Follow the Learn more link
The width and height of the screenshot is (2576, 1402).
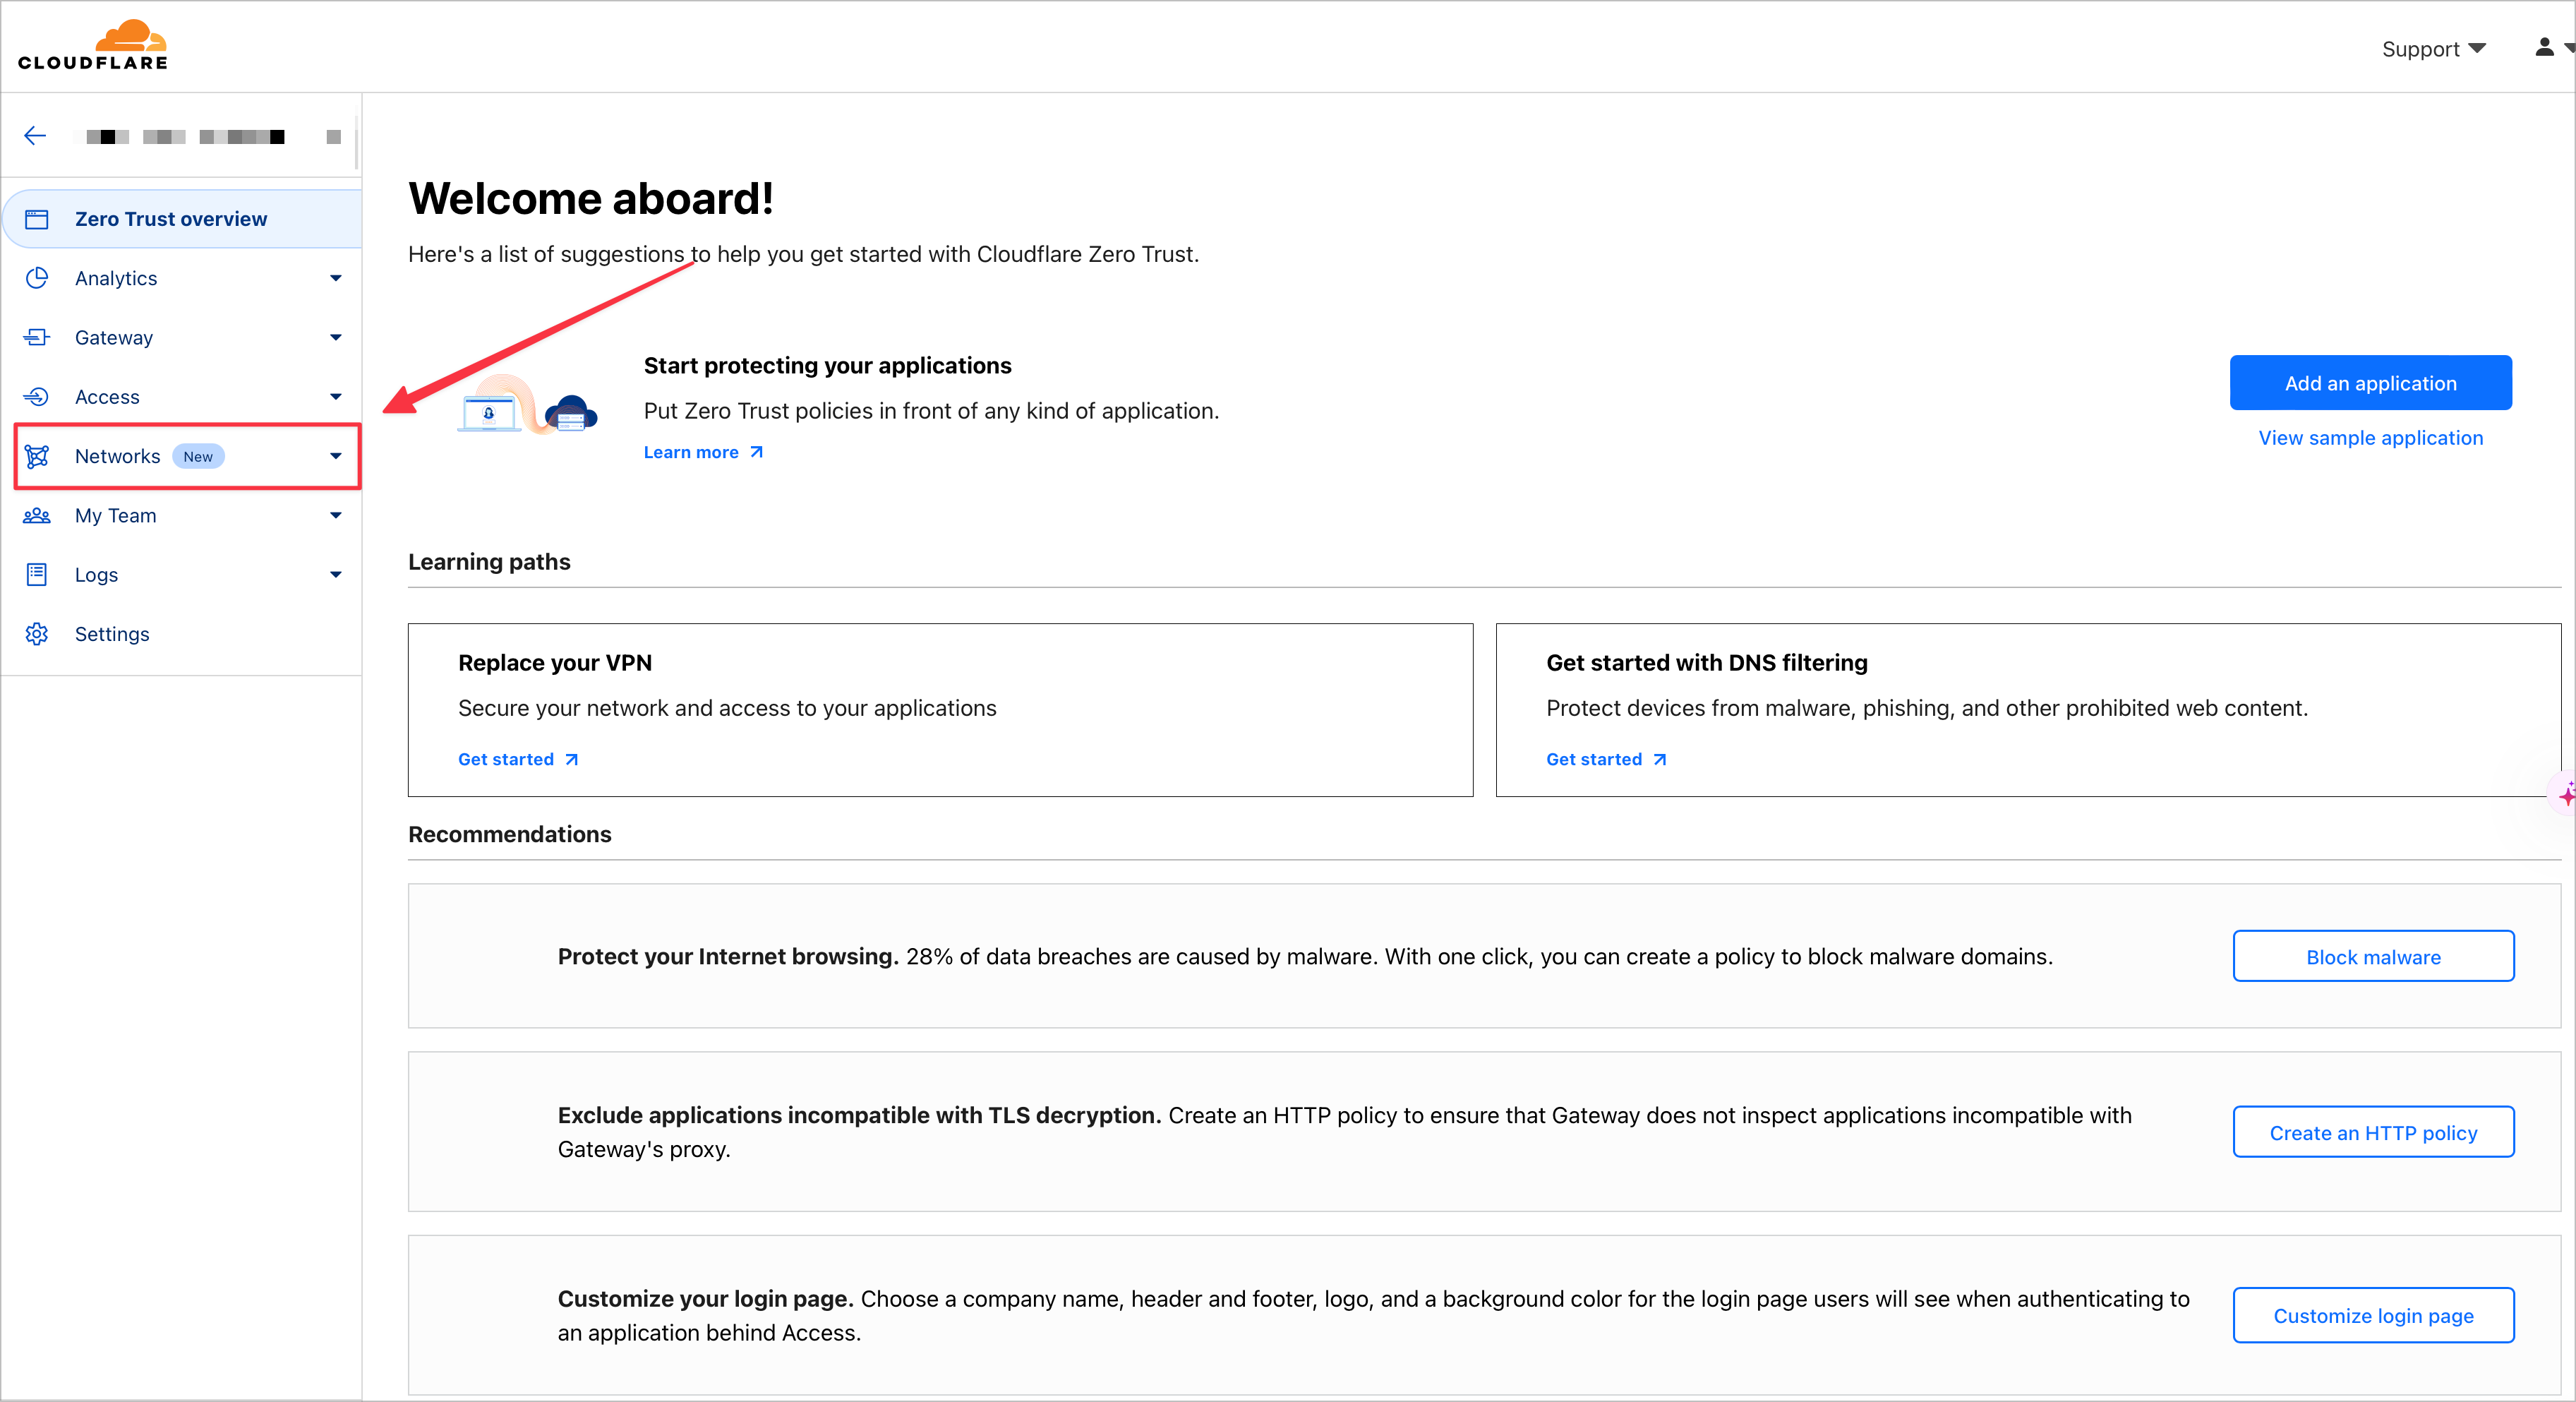(x=703, y=452)
